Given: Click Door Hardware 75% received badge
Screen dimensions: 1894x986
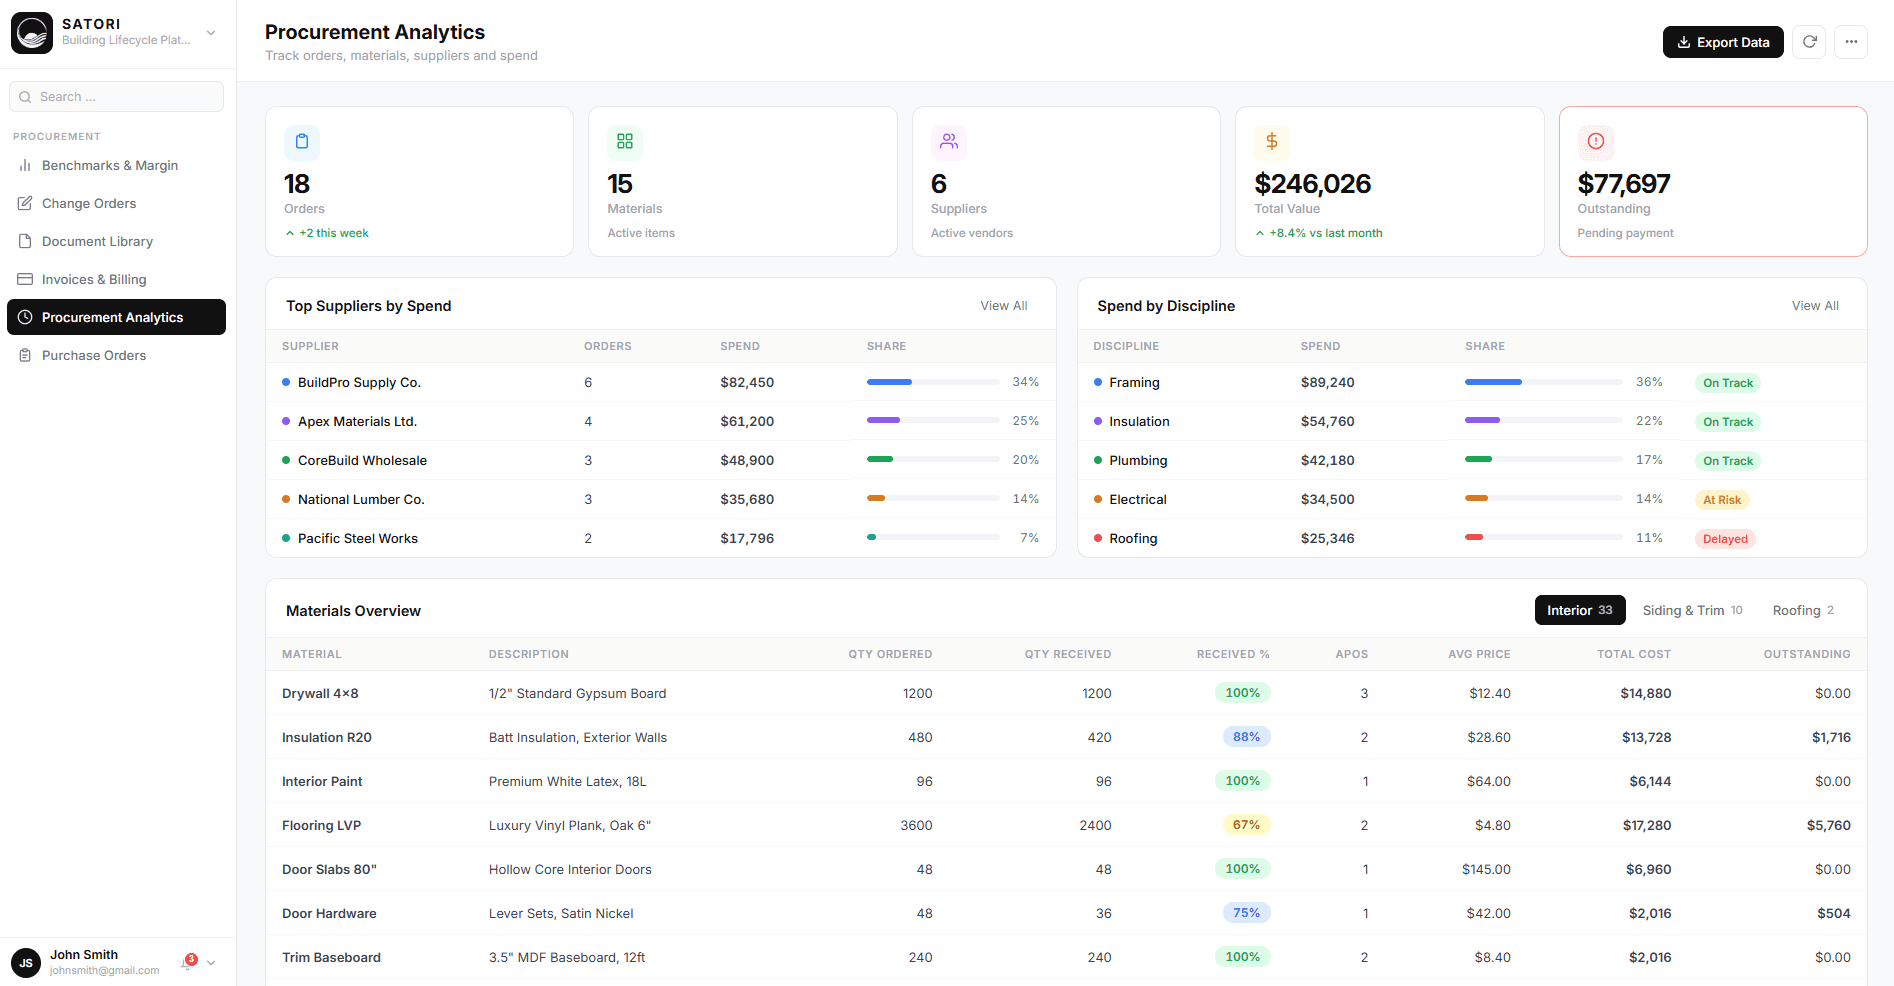Looking at the screenshot, I should point(1246,913).
